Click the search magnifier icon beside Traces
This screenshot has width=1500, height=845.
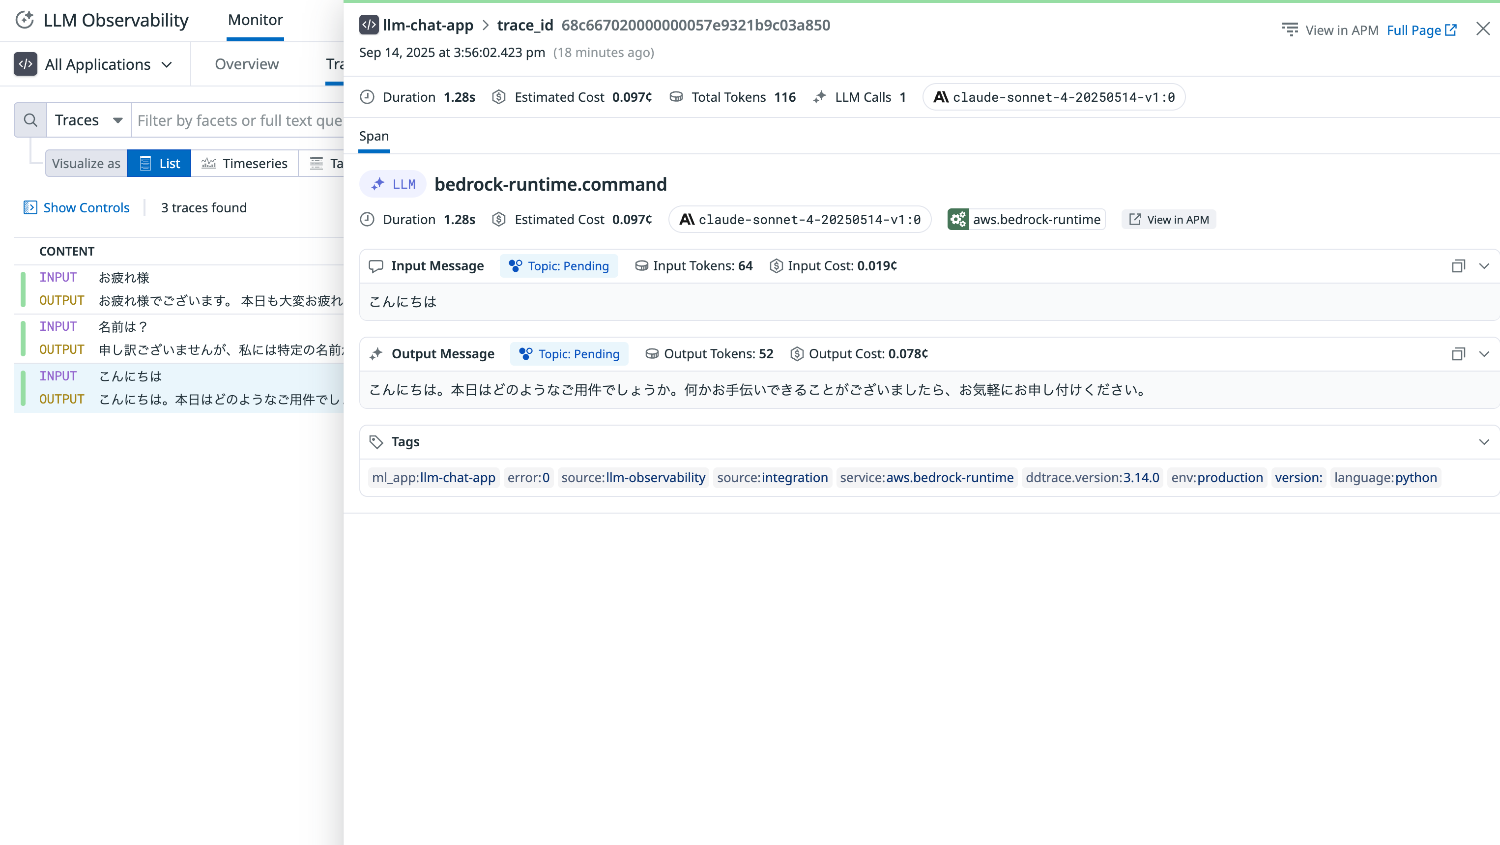point(31,120)
